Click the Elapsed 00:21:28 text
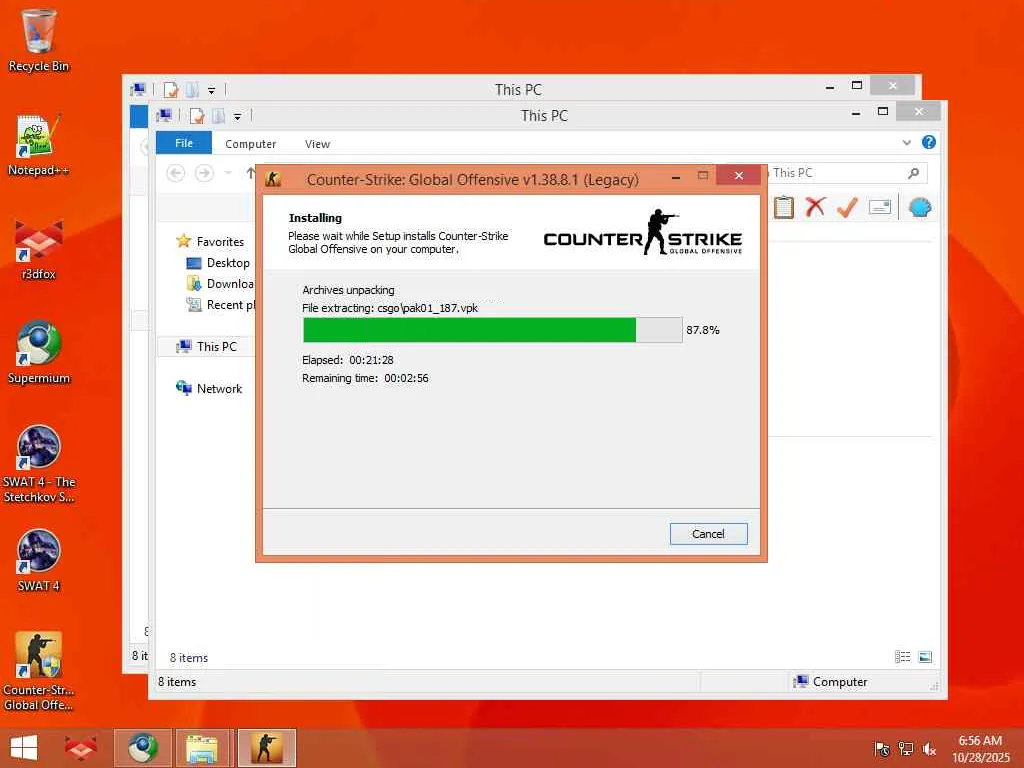The image size is (1024, 768). [347, 360]
